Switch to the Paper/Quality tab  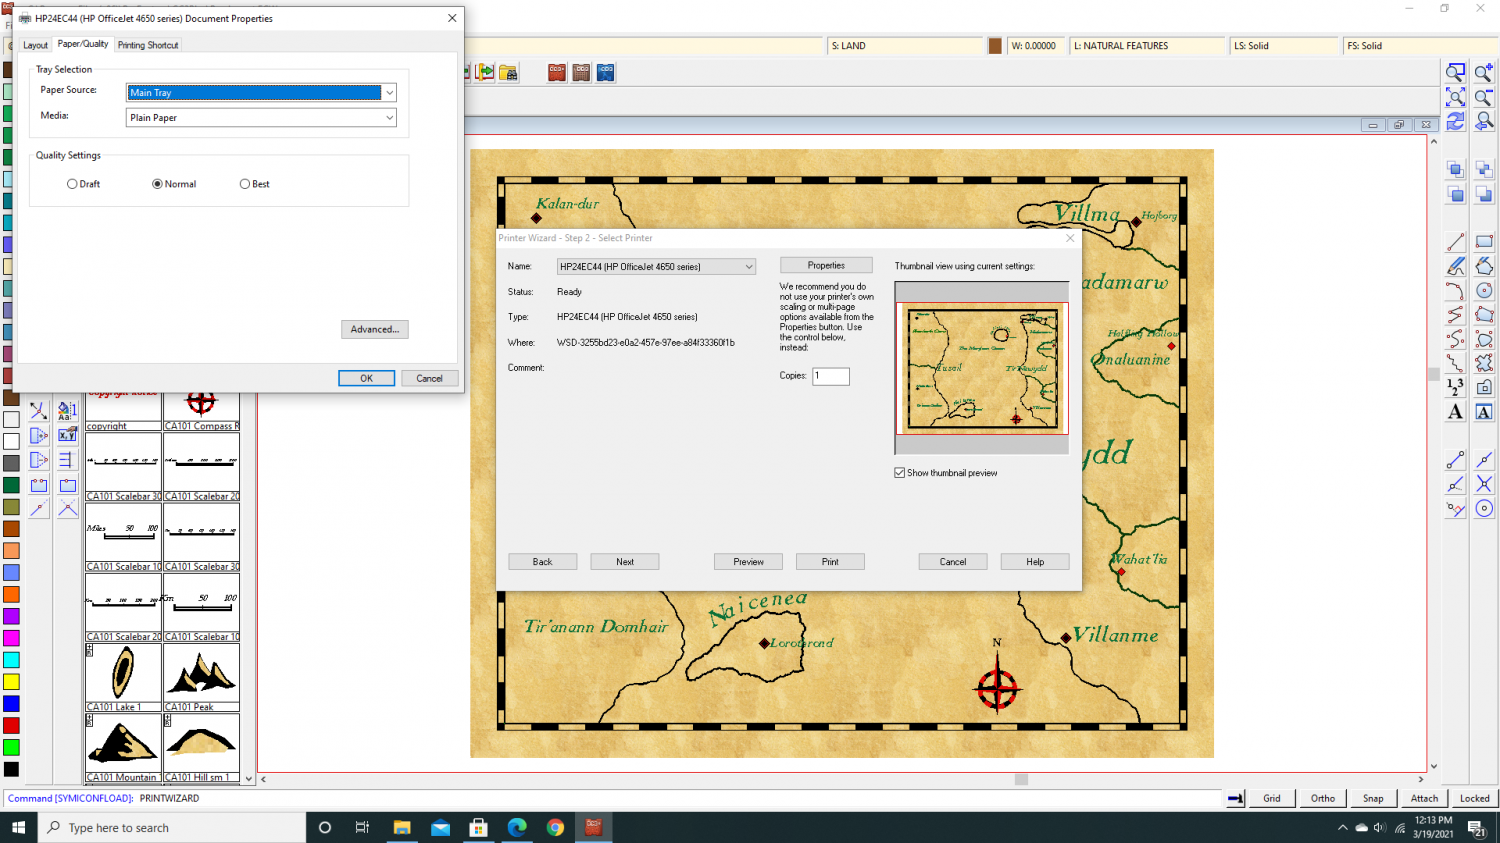(x=83, y=44)
